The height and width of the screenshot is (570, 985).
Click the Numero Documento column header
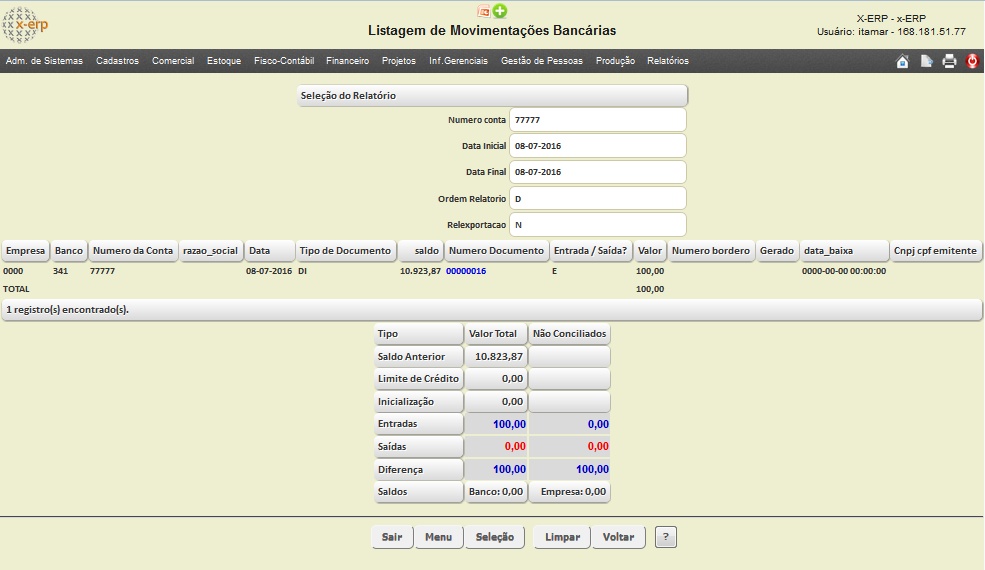coord(496,251)
